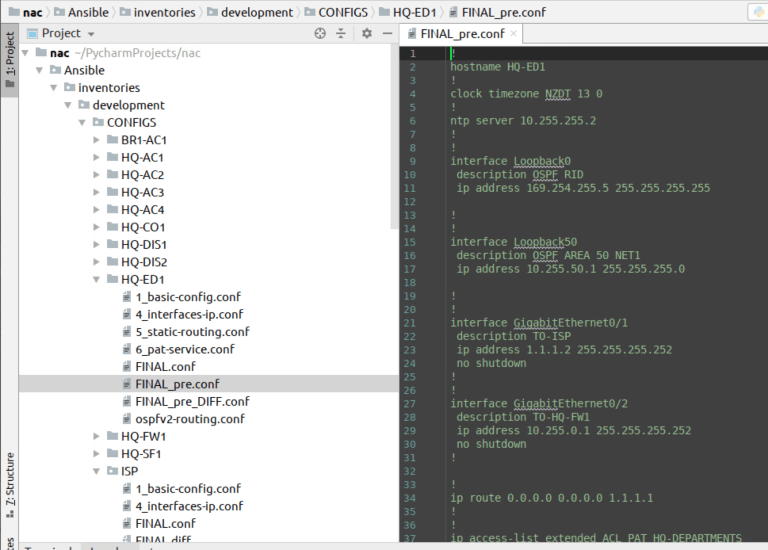
Task: Toggle the 1: Project side tool tab
Action: (x=9, y=59)
